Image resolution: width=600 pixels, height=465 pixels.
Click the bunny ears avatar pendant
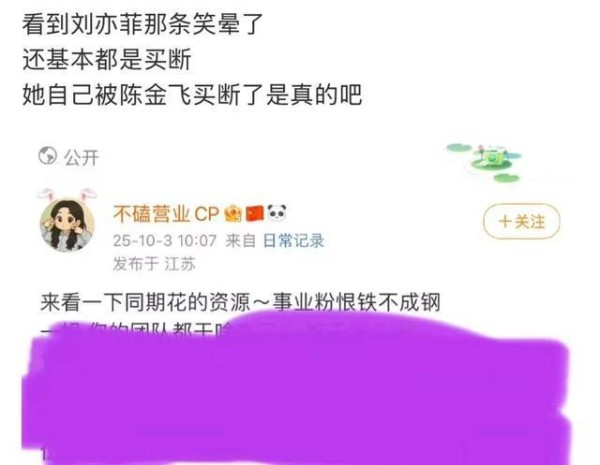point(67,195)
